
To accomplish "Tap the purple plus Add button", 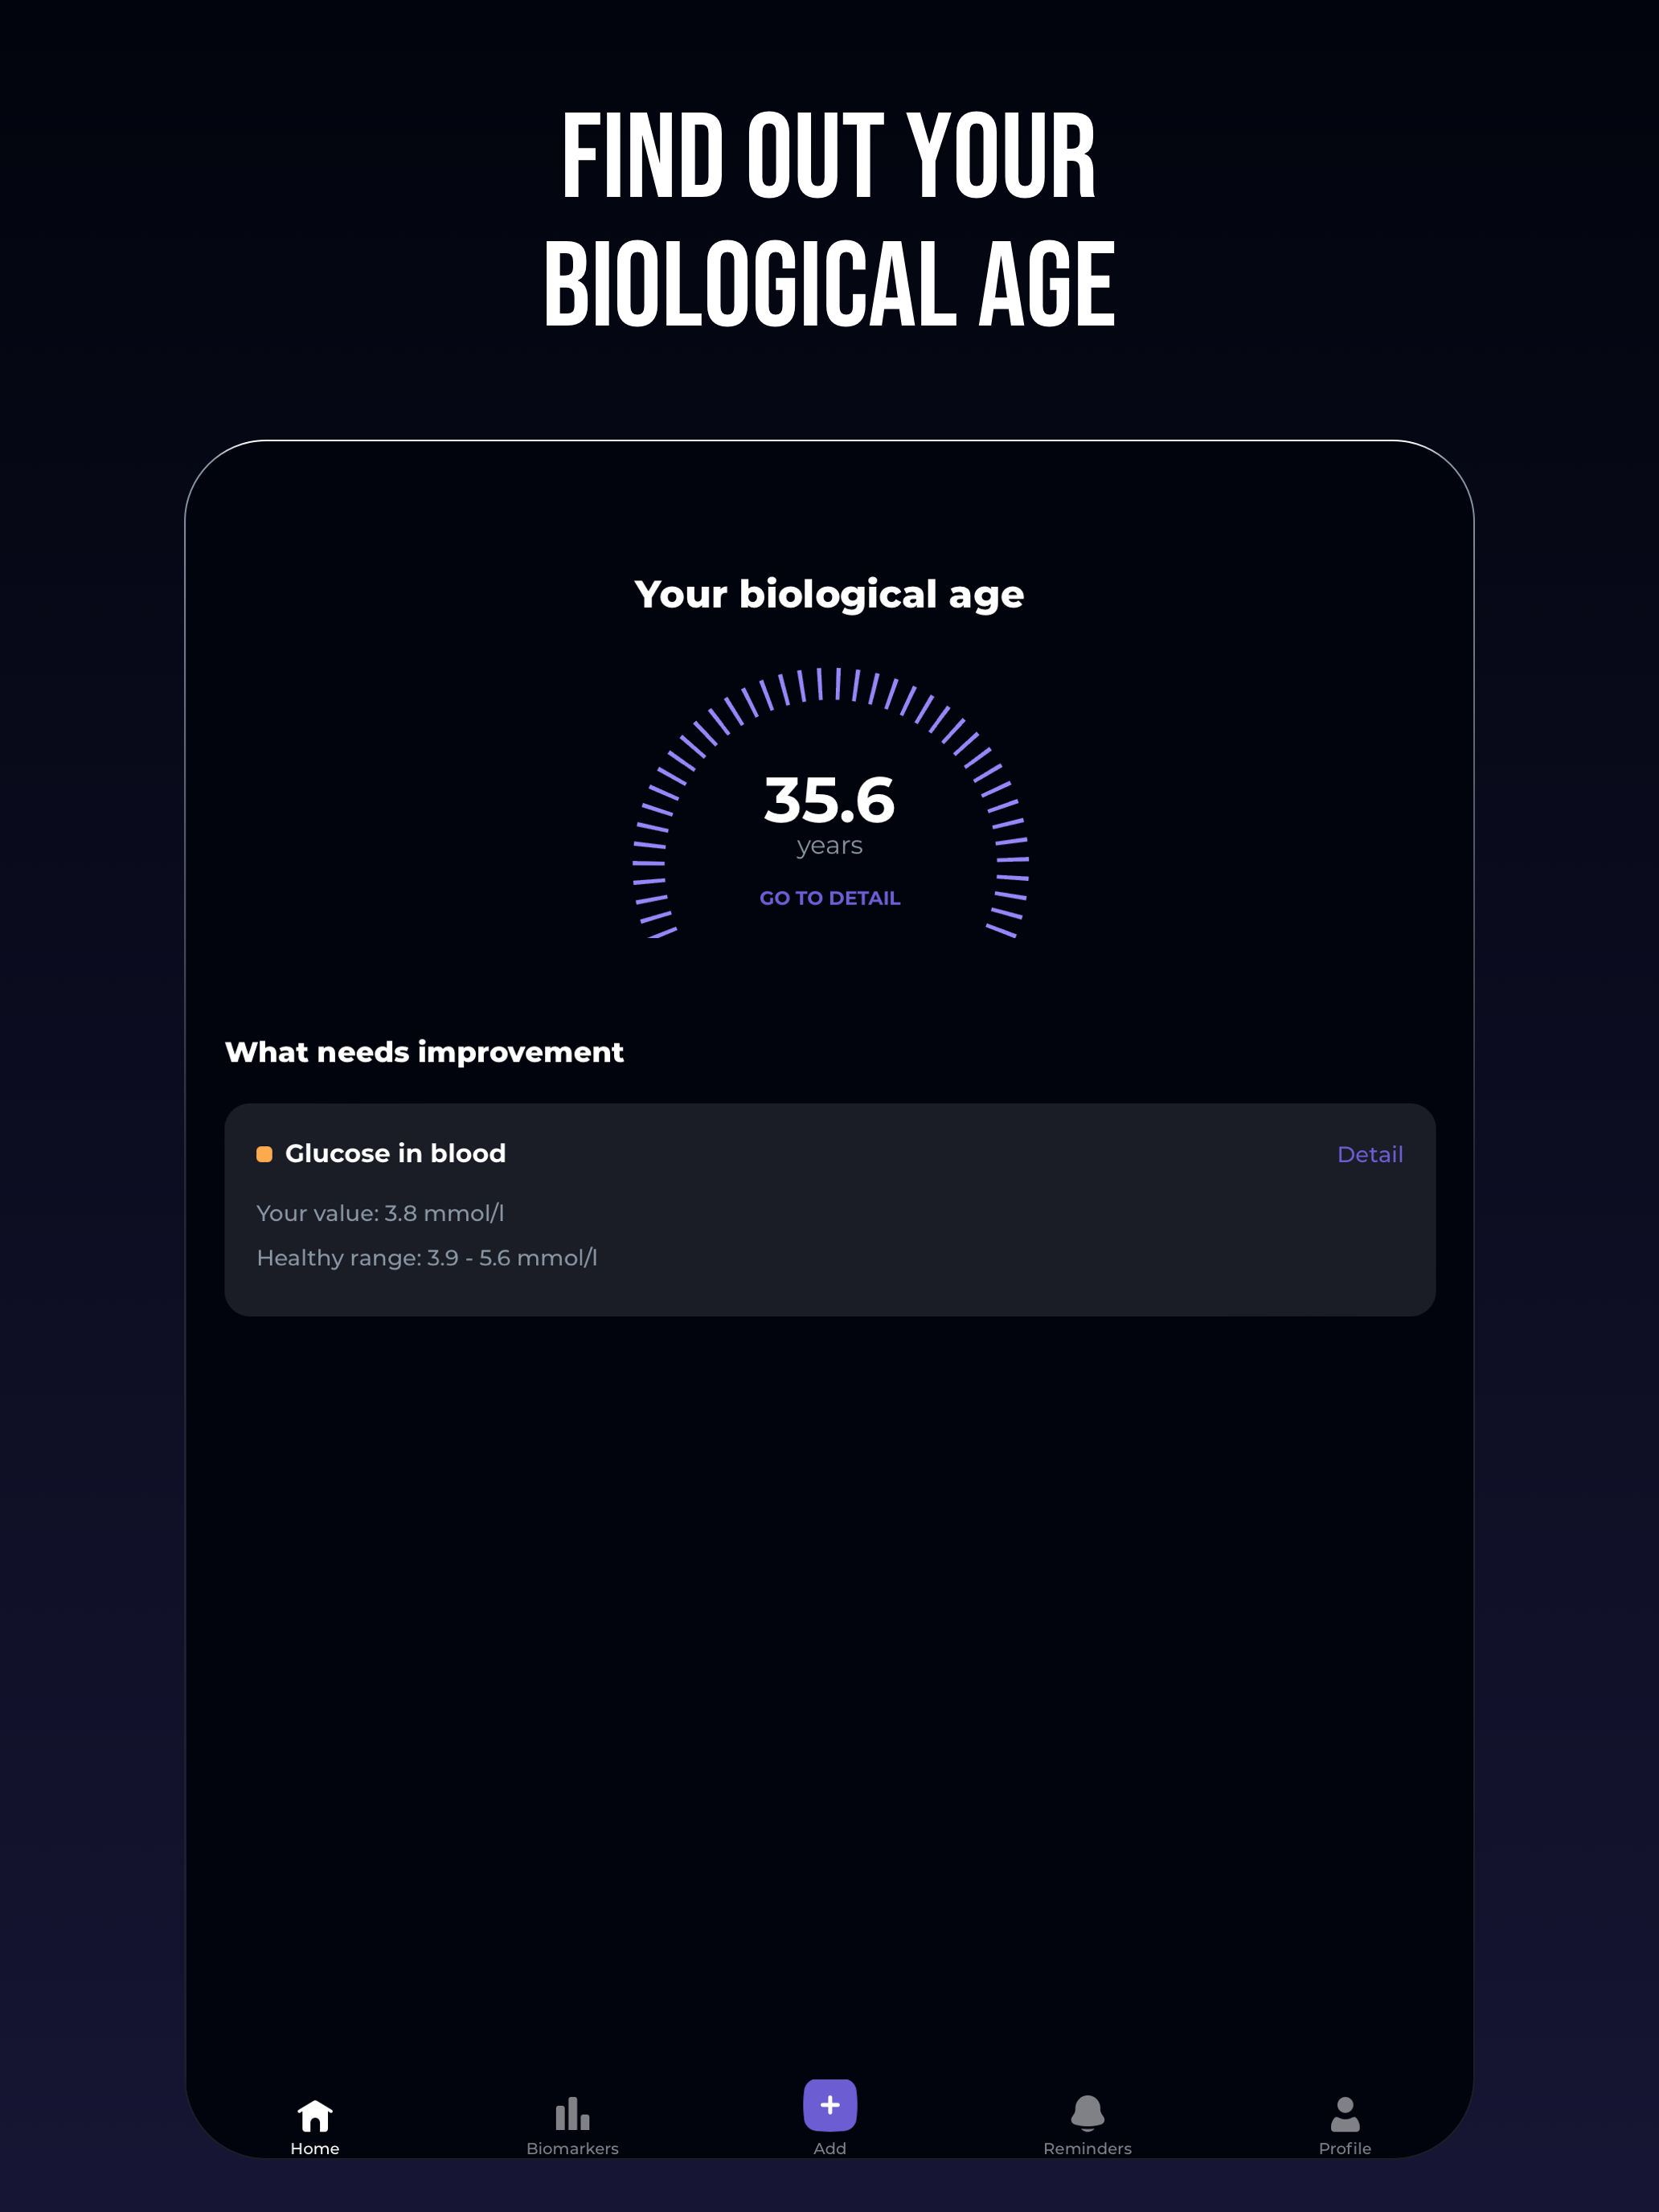I will (830, 2105).
